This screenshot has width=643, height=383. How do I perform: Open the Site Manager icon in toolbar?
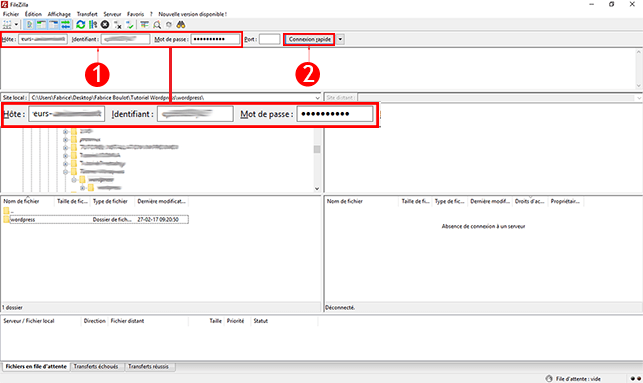click(7, 25)
